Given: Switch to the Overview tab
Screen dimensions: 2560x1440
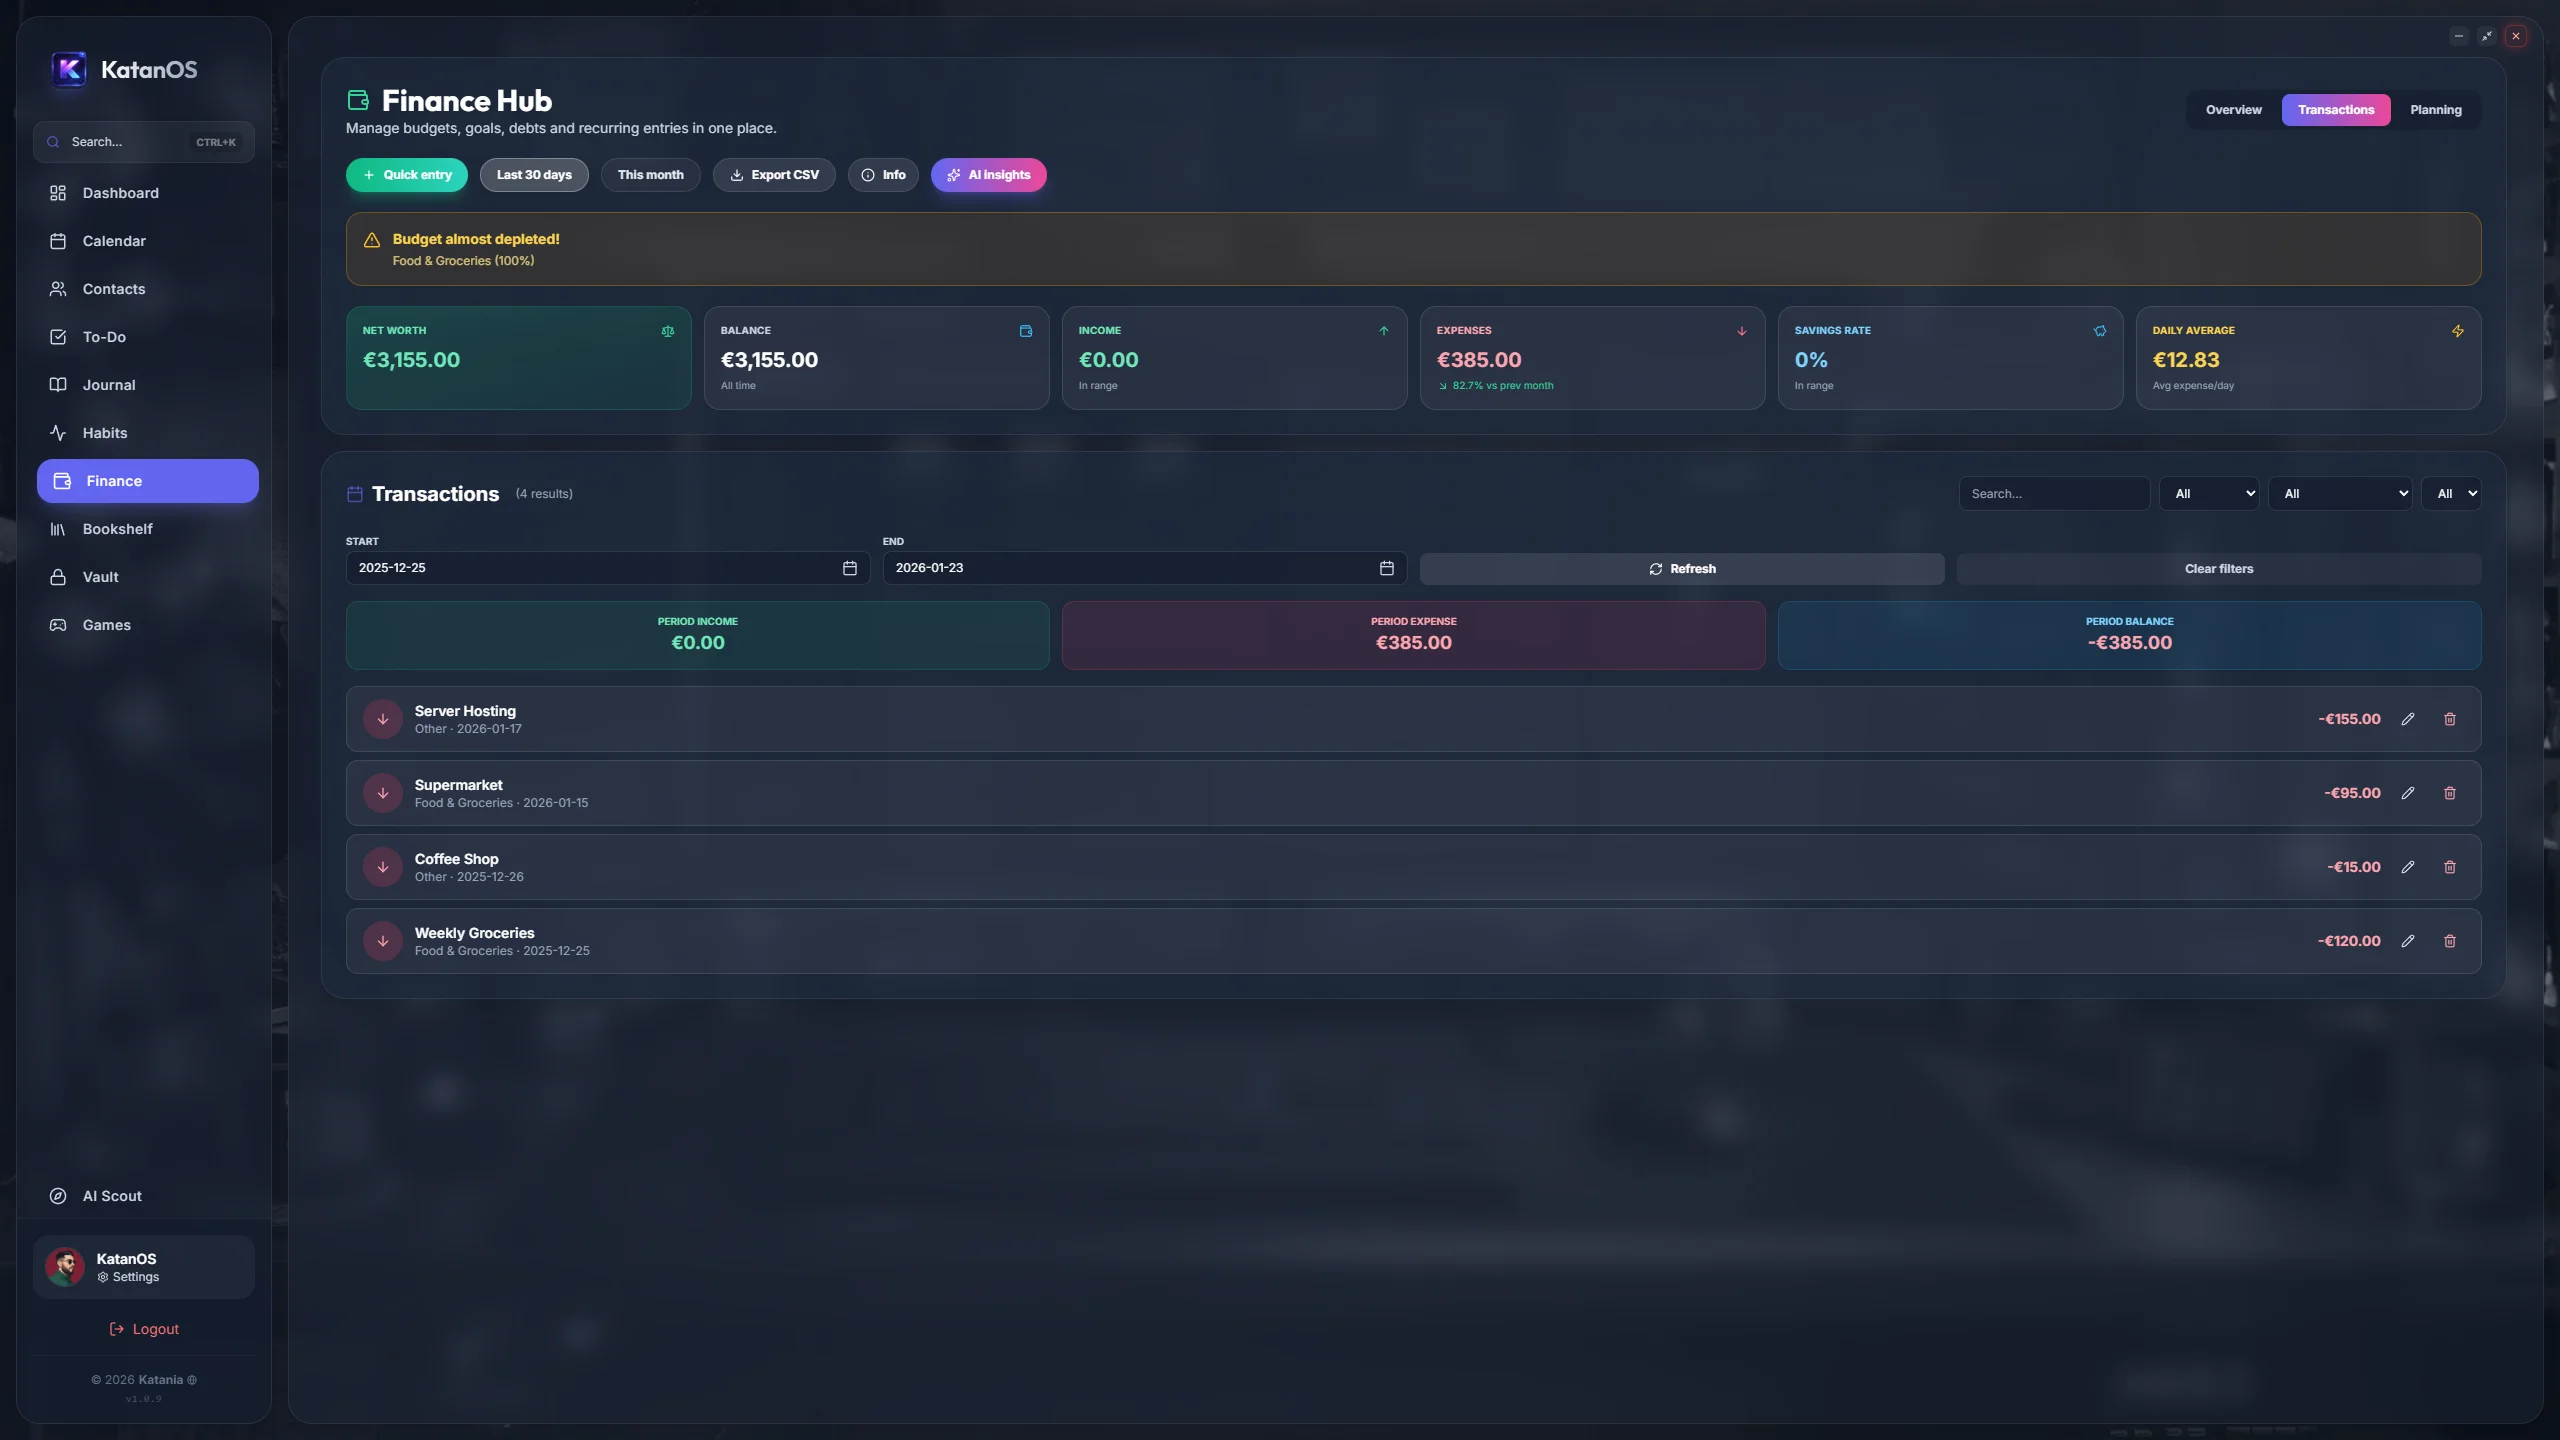Looking at the screenshot, I should pos(2233,110).
